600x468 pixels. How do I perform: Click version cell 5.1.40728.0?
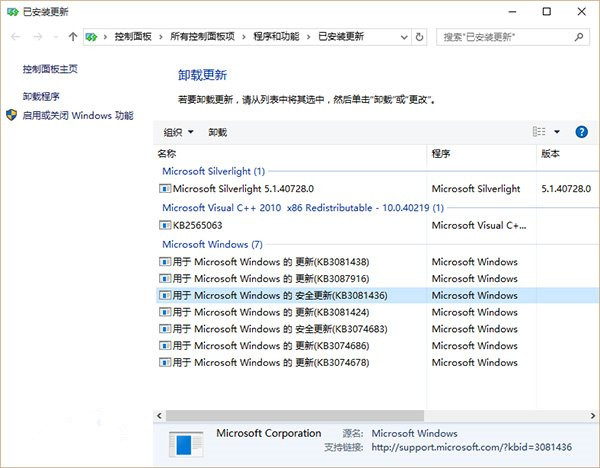coord(566,189)
